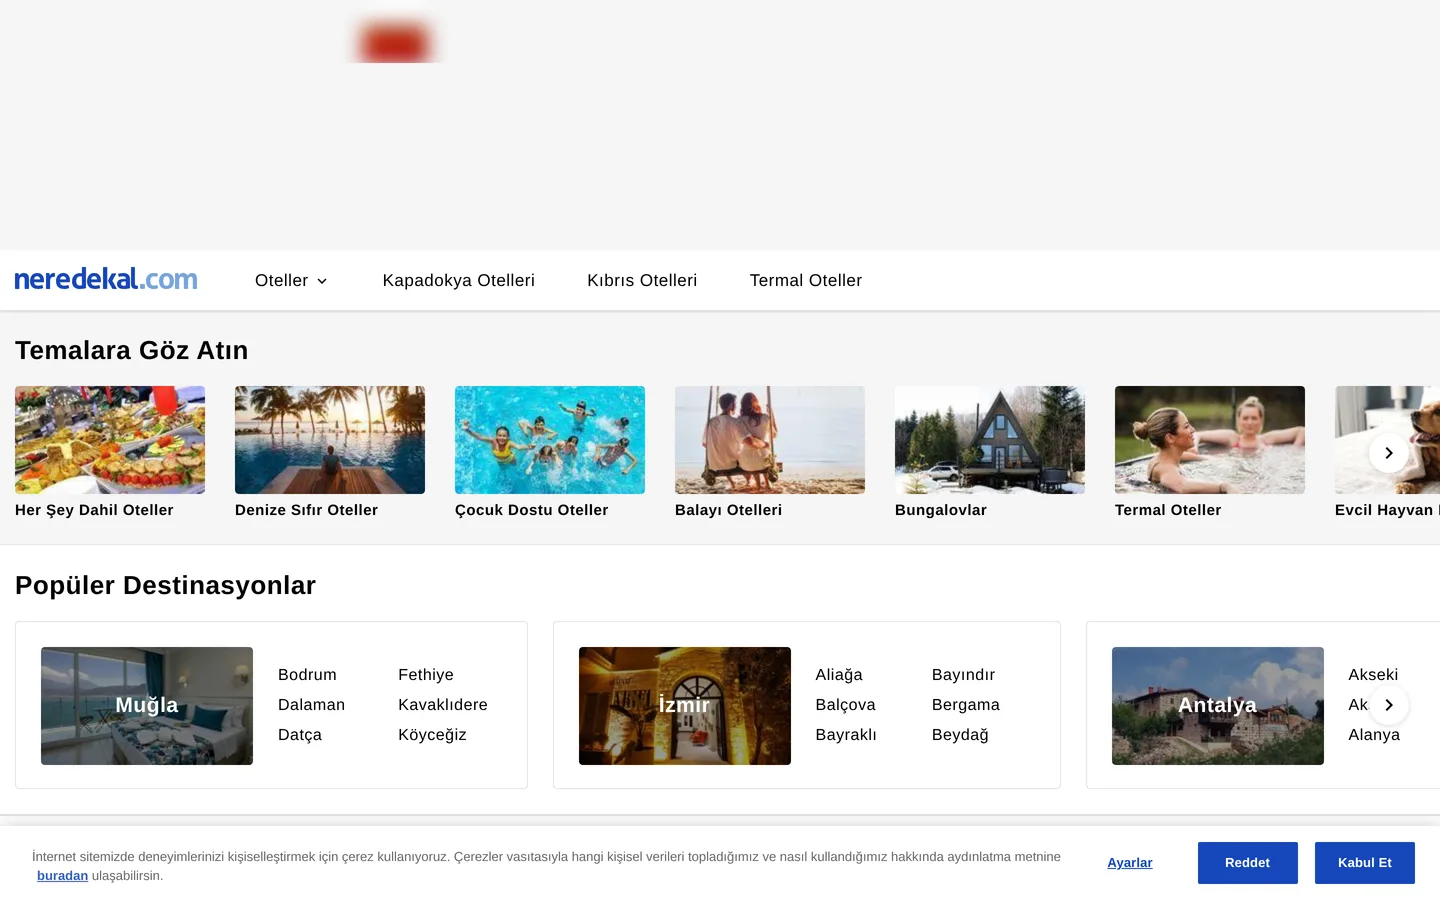
Task: Choose Bayraklı under İzmir
Action: [846, 735]
